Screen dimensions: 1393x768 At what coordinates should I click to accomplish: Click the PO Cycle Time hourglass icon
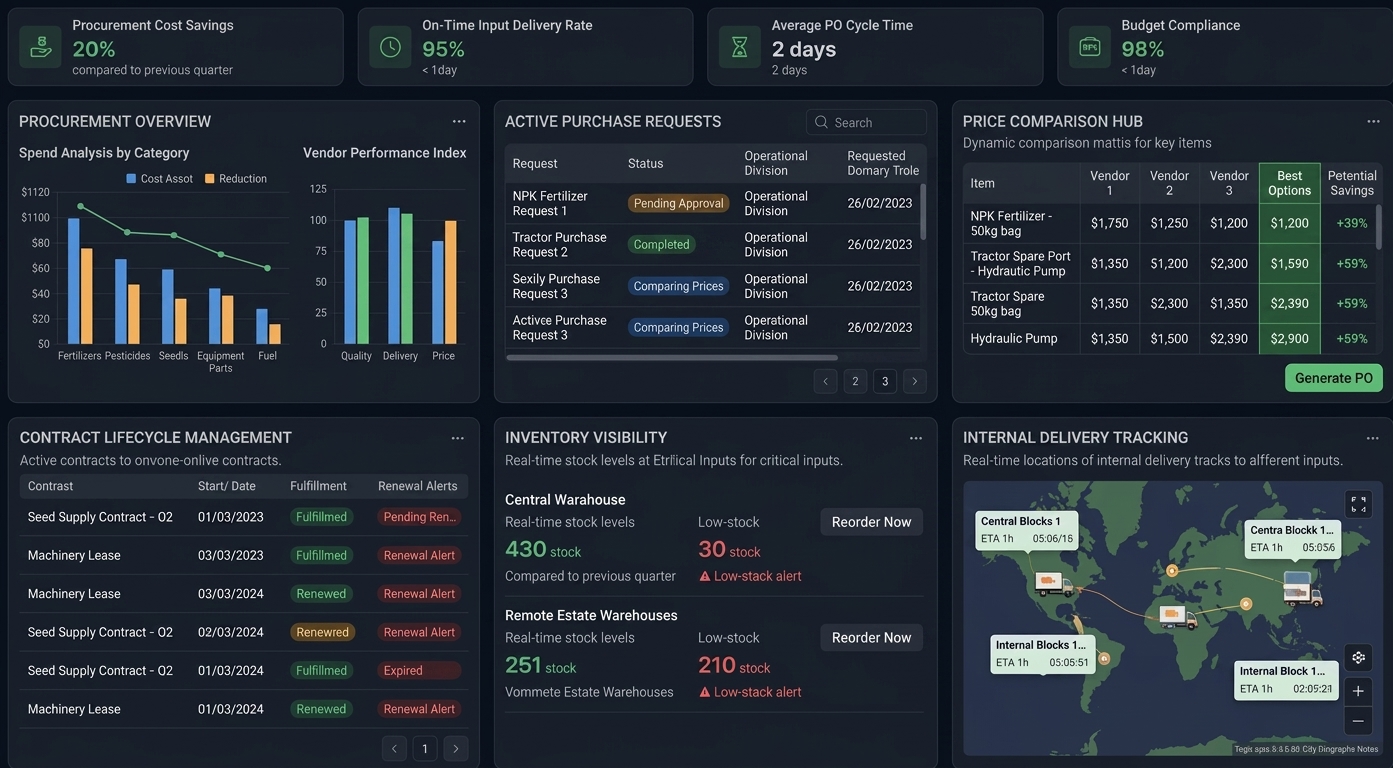click(x=739, y=47)
